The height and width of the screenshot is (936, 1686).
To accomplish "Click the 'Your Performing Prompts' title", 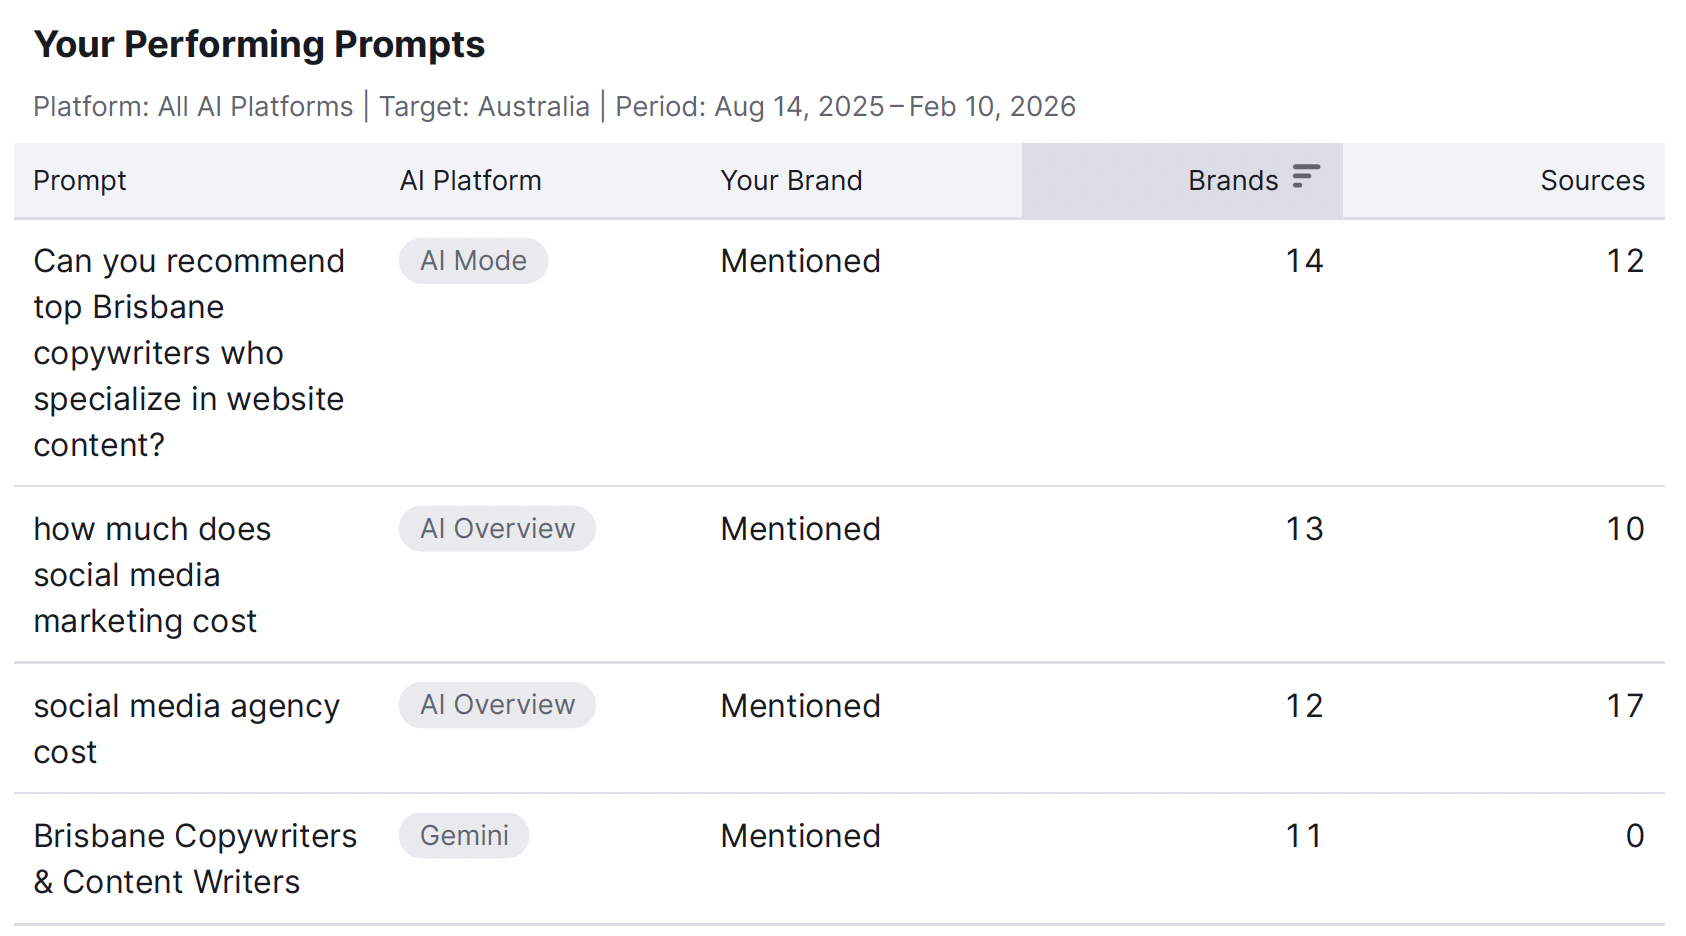I will tap(259, 45).
